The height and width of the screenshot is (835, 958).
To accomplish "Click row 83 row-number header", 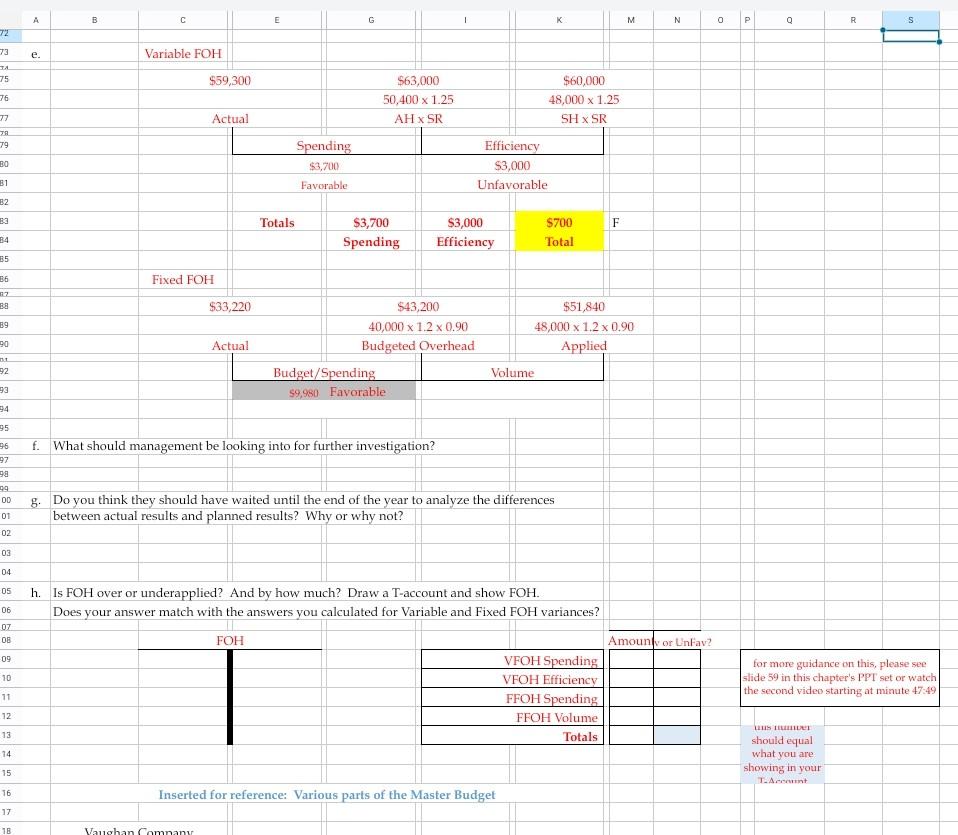I will pos(9,222).
